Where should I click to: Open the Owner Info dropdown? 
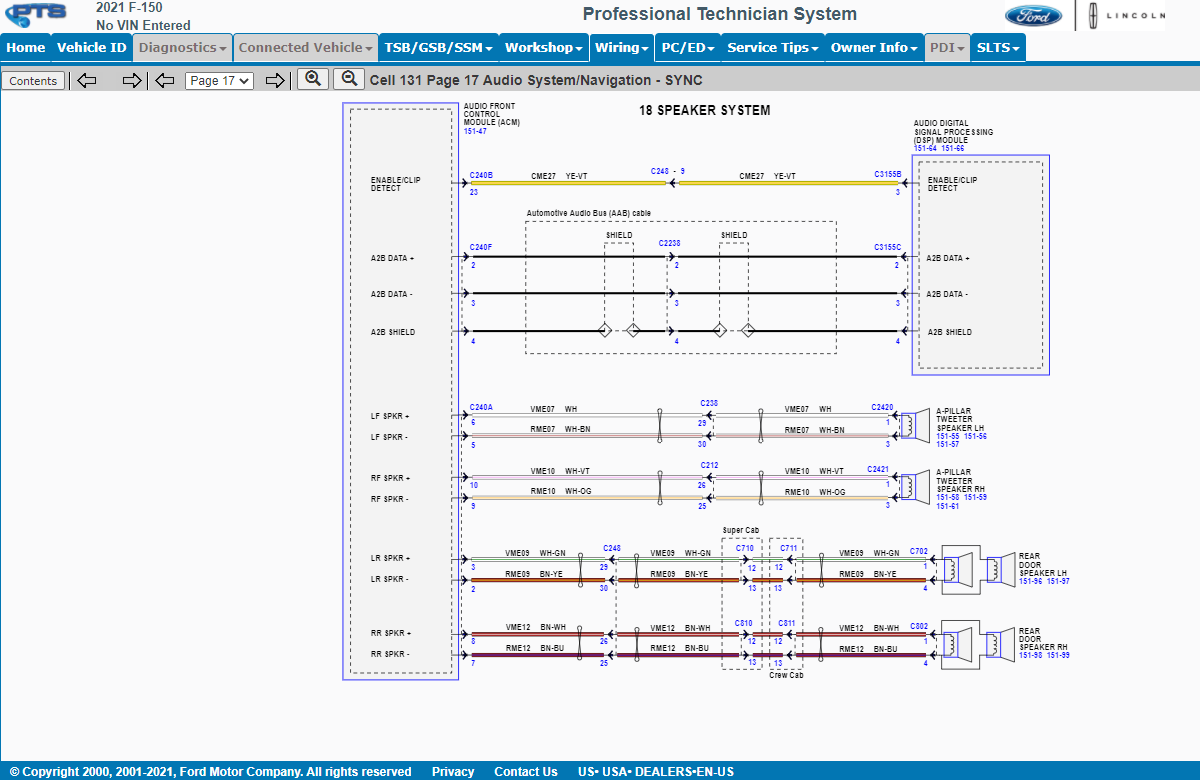click(873, 47)
